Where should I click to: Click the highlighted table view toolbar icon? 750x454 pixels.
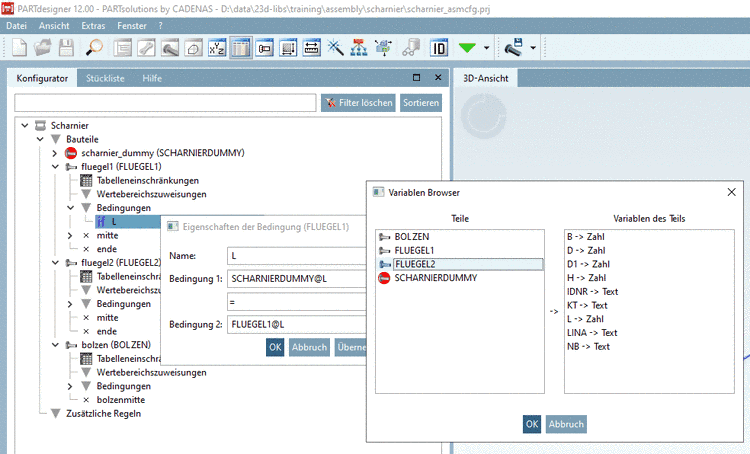[241, 48]
